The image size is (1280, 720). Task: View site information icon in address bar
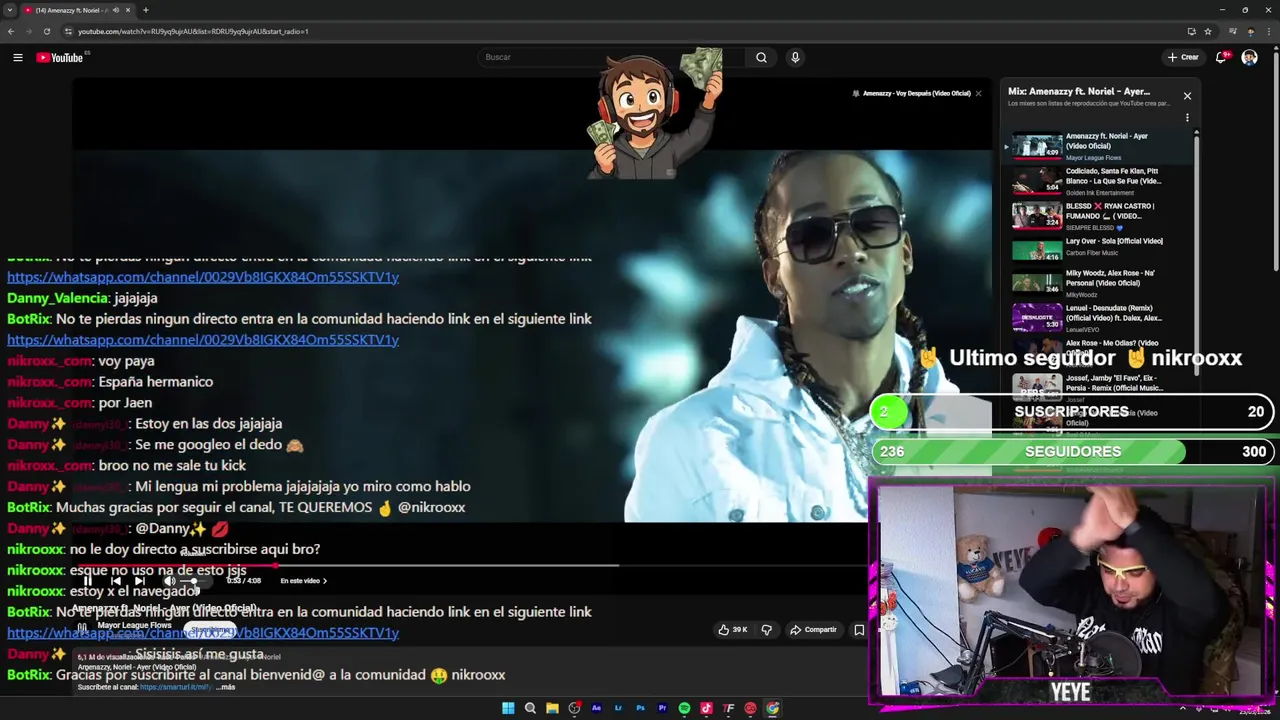coord(68,31)
